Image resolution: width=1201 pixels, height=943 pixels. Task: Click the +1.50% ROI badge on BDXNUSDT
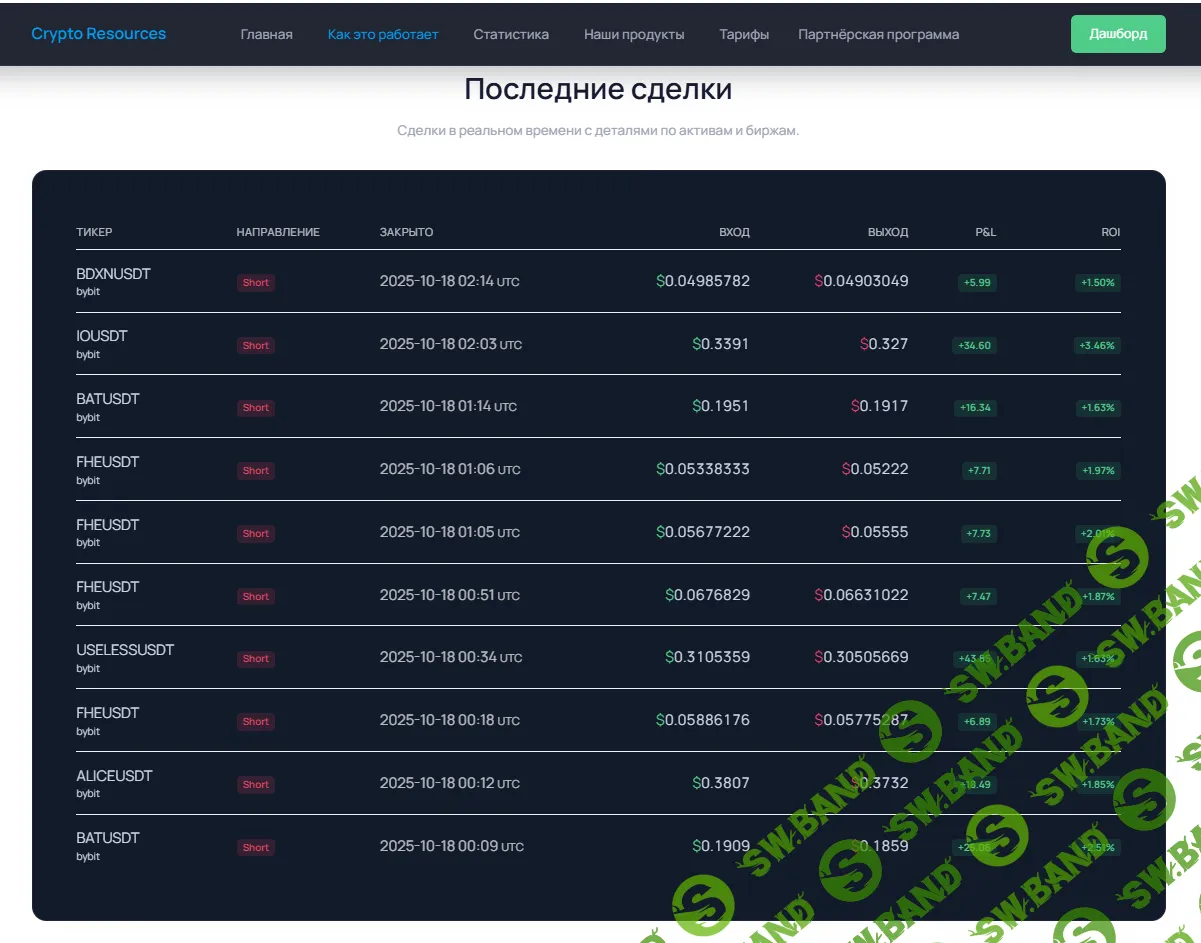point(1097,282)
